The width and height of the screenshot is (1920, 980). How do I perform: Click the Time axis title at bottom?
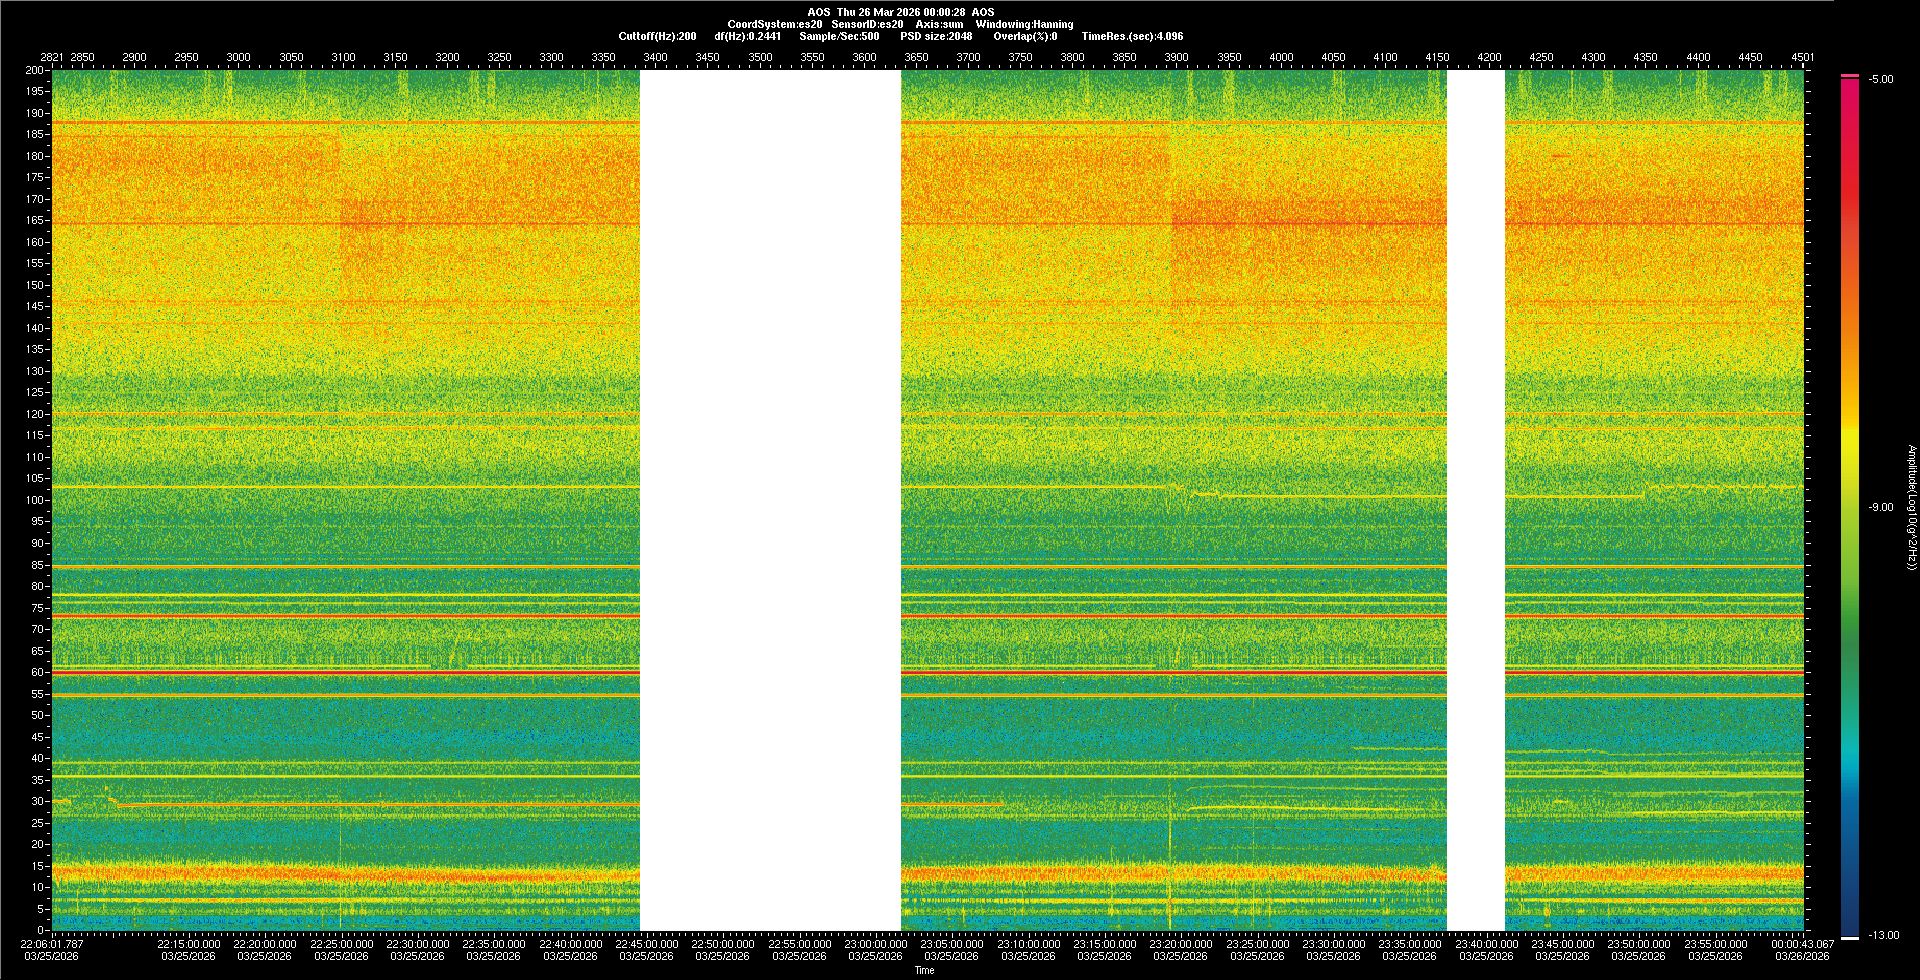tap(924, 970)
